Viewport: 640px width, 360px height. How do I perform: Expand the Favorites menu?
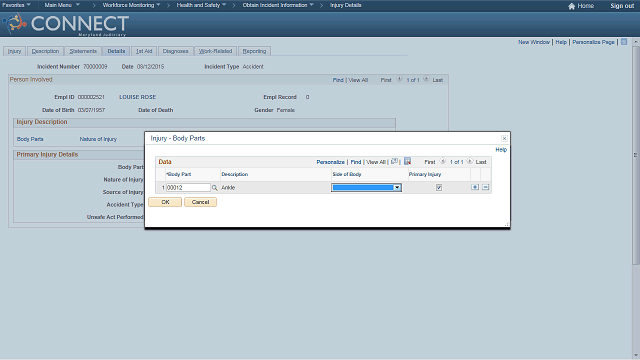click(x=16, y=5)
